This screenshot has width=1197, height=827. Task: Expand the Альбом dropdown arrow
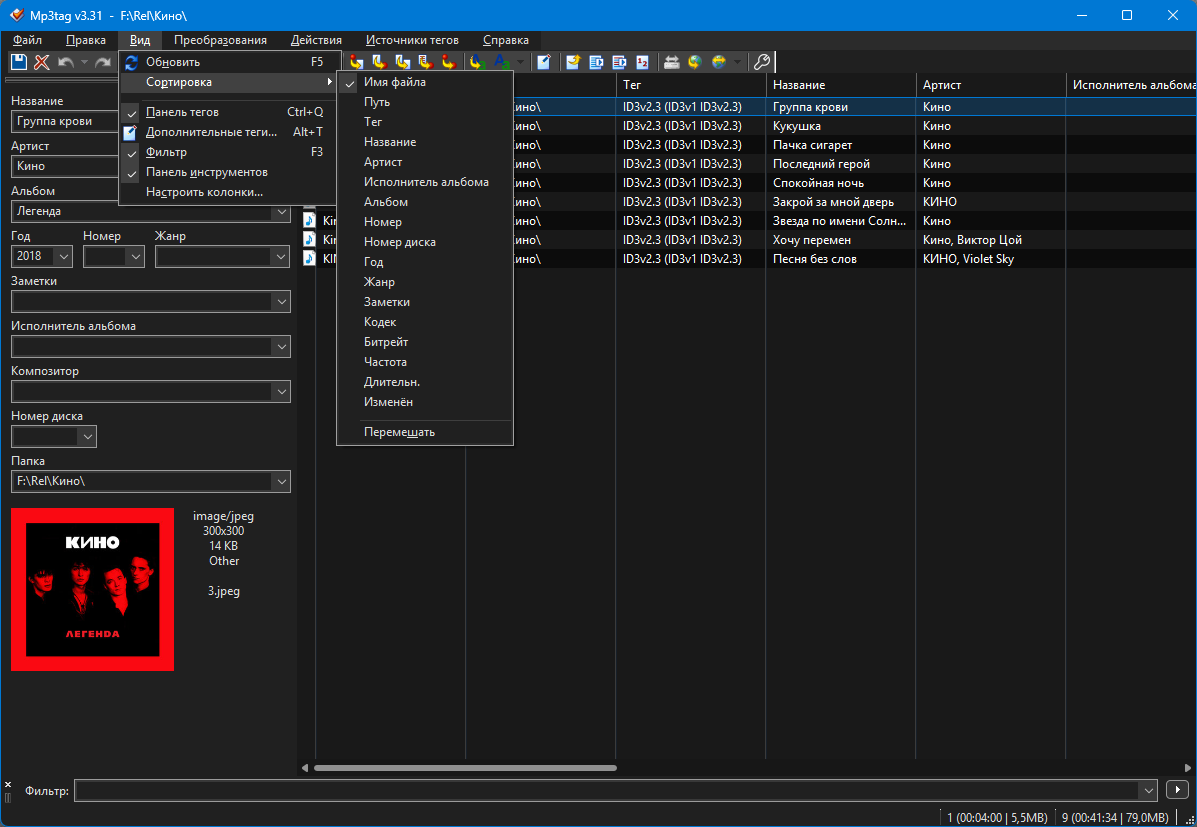click(281, 212)
